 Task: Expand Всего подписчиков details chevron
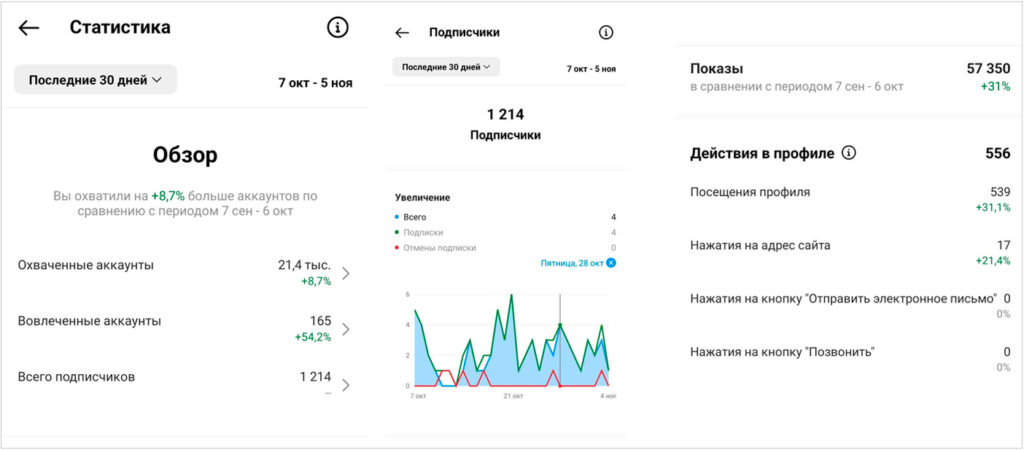pos(346,385)
